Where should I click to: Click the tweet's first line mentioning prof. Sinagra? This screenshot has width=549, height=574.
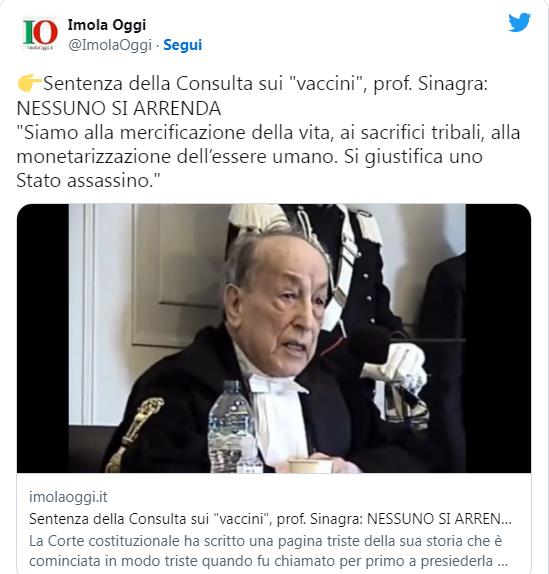(x=253, y=84)
